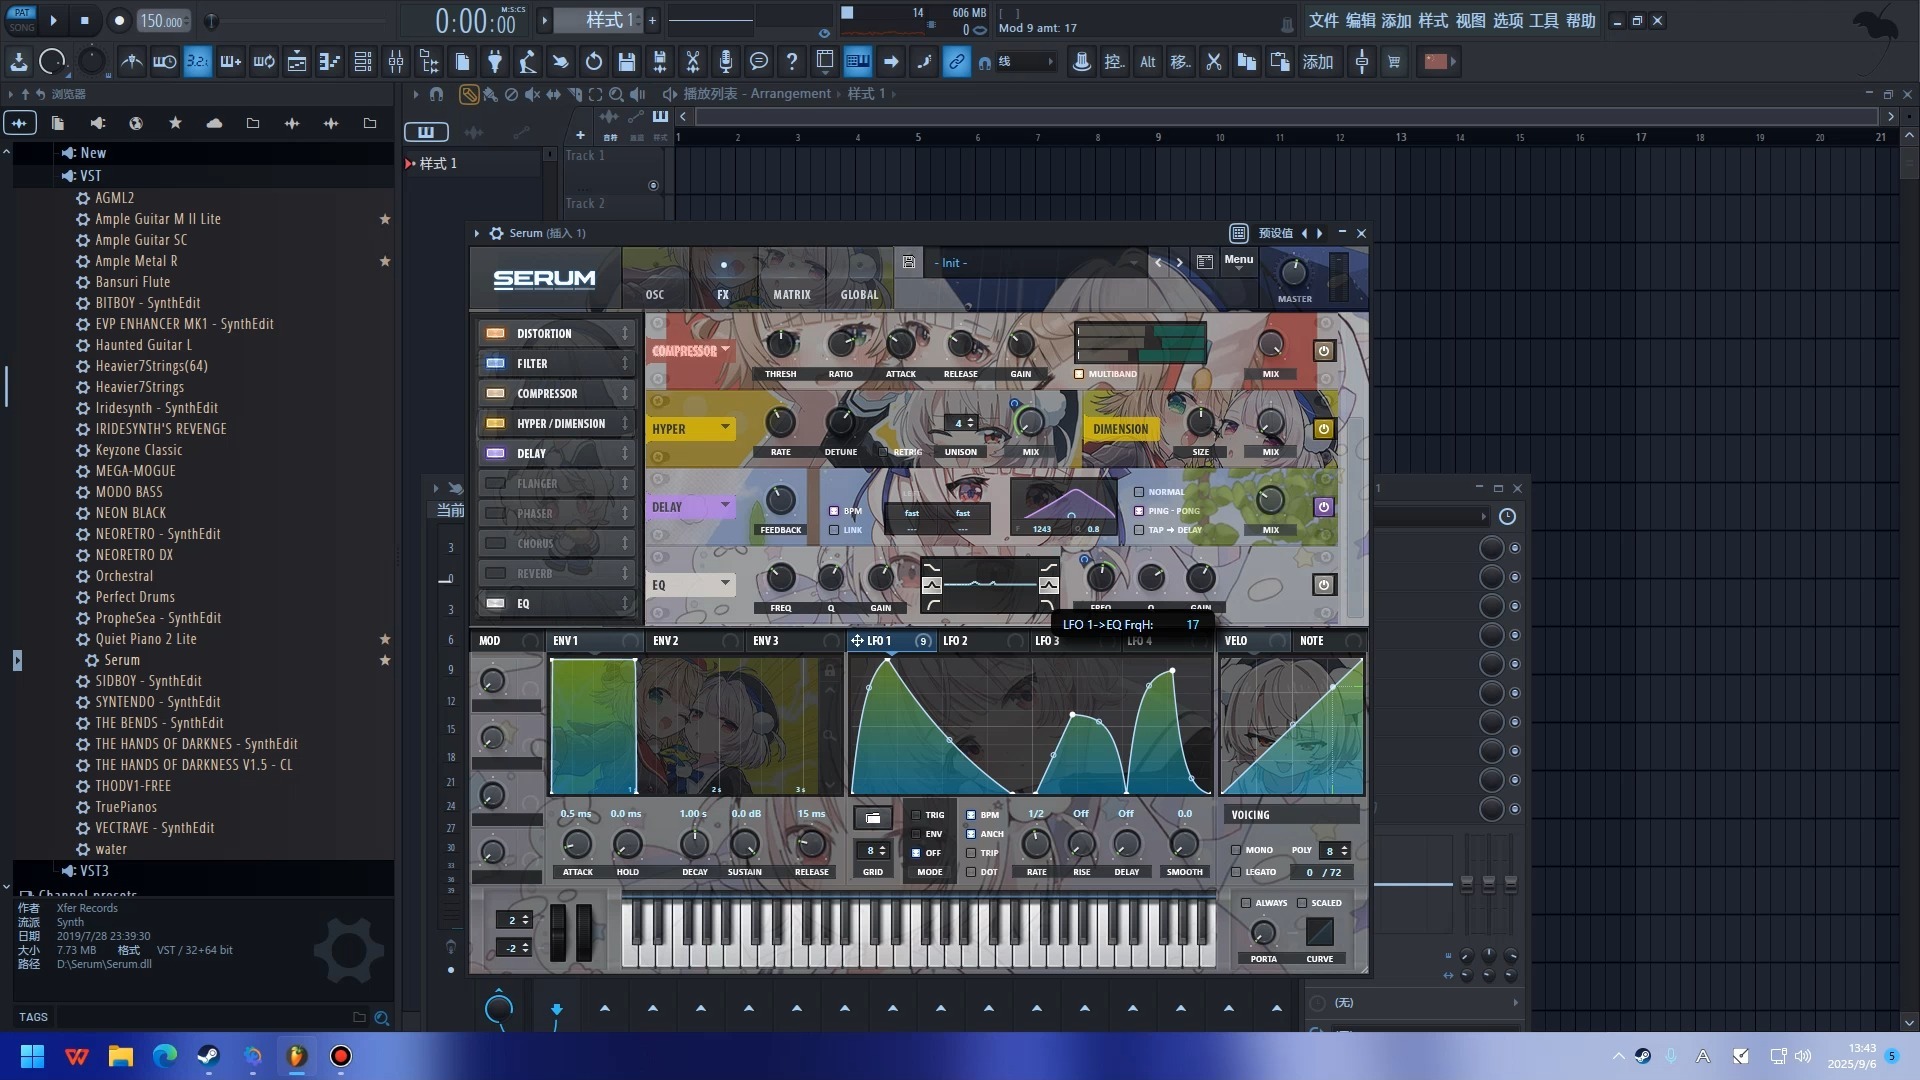Viewport: 1920px width, 1080px height.
Task: Go to previous Serum preset arrow
Action: (x=1158, y=262)
